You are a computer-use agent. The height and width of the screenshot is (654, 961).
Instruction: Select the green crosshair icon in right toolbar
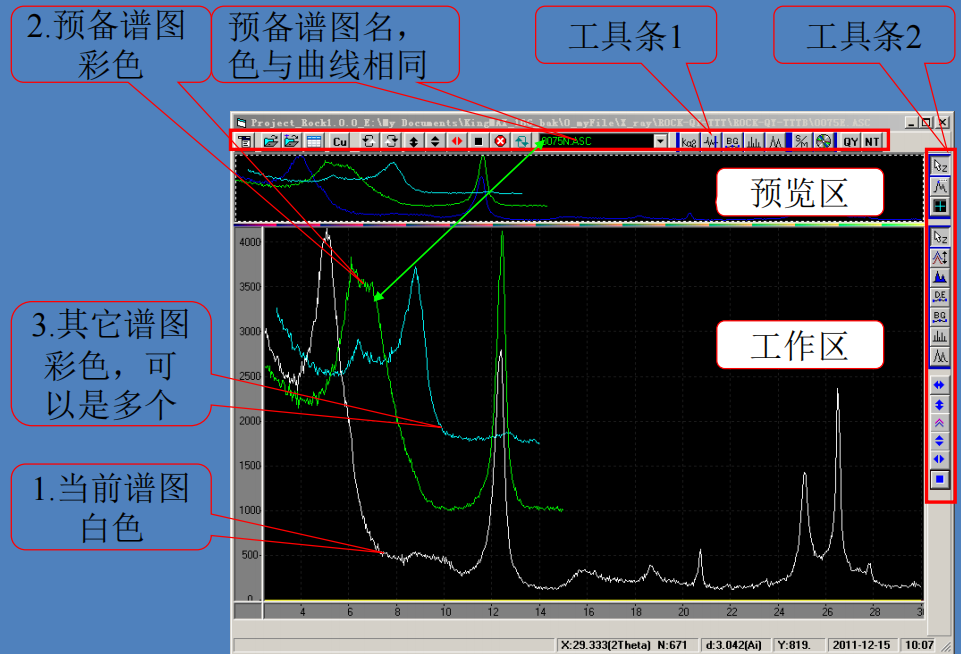pos(939,206)
